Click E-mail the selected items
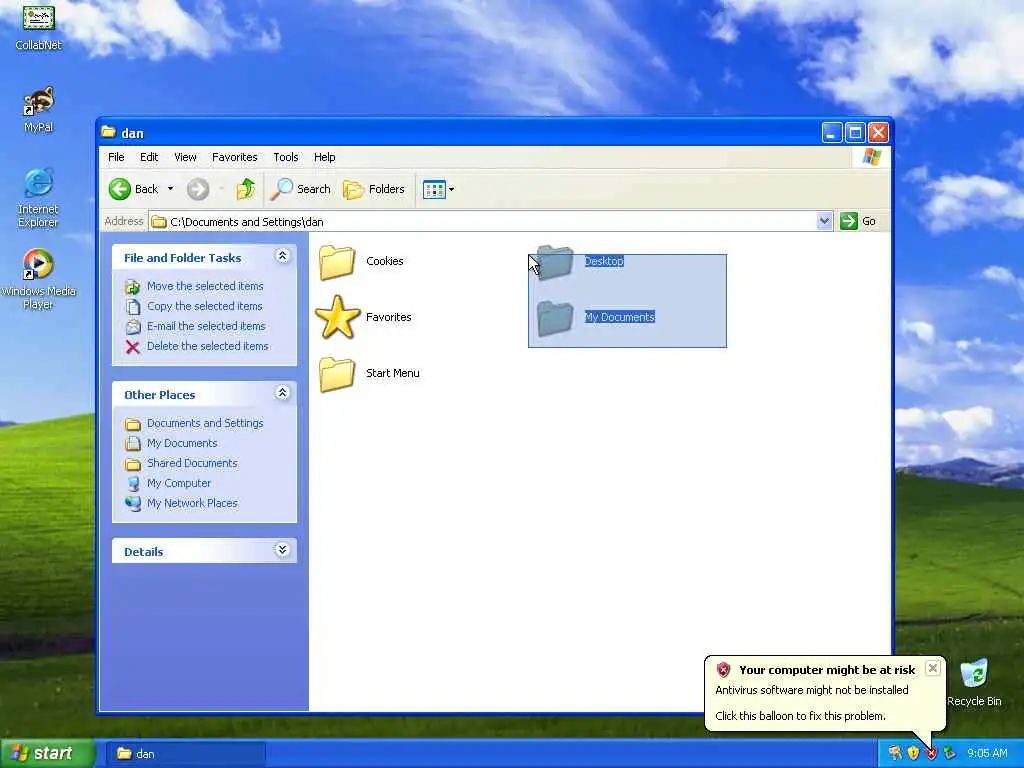Image resolution: width=1024 pixels, height=768 pixels. 206,326
